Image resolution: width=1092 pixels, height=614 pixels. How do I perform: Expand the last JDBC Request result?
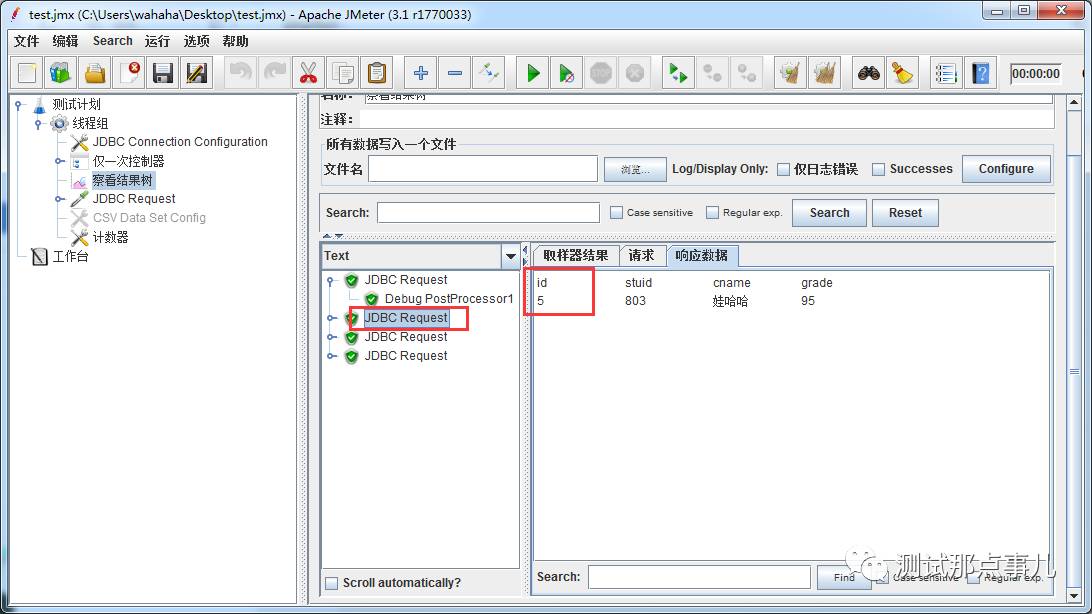point(332,356)
